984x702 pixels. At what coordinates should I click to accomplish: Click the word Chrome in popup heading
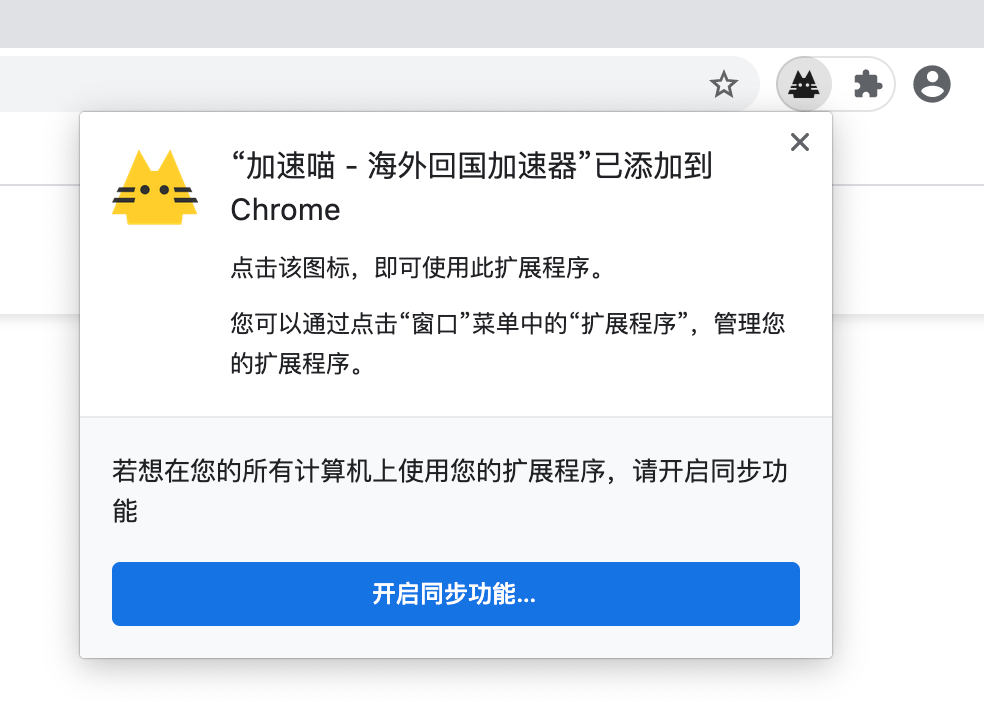[x=285, y=210]
